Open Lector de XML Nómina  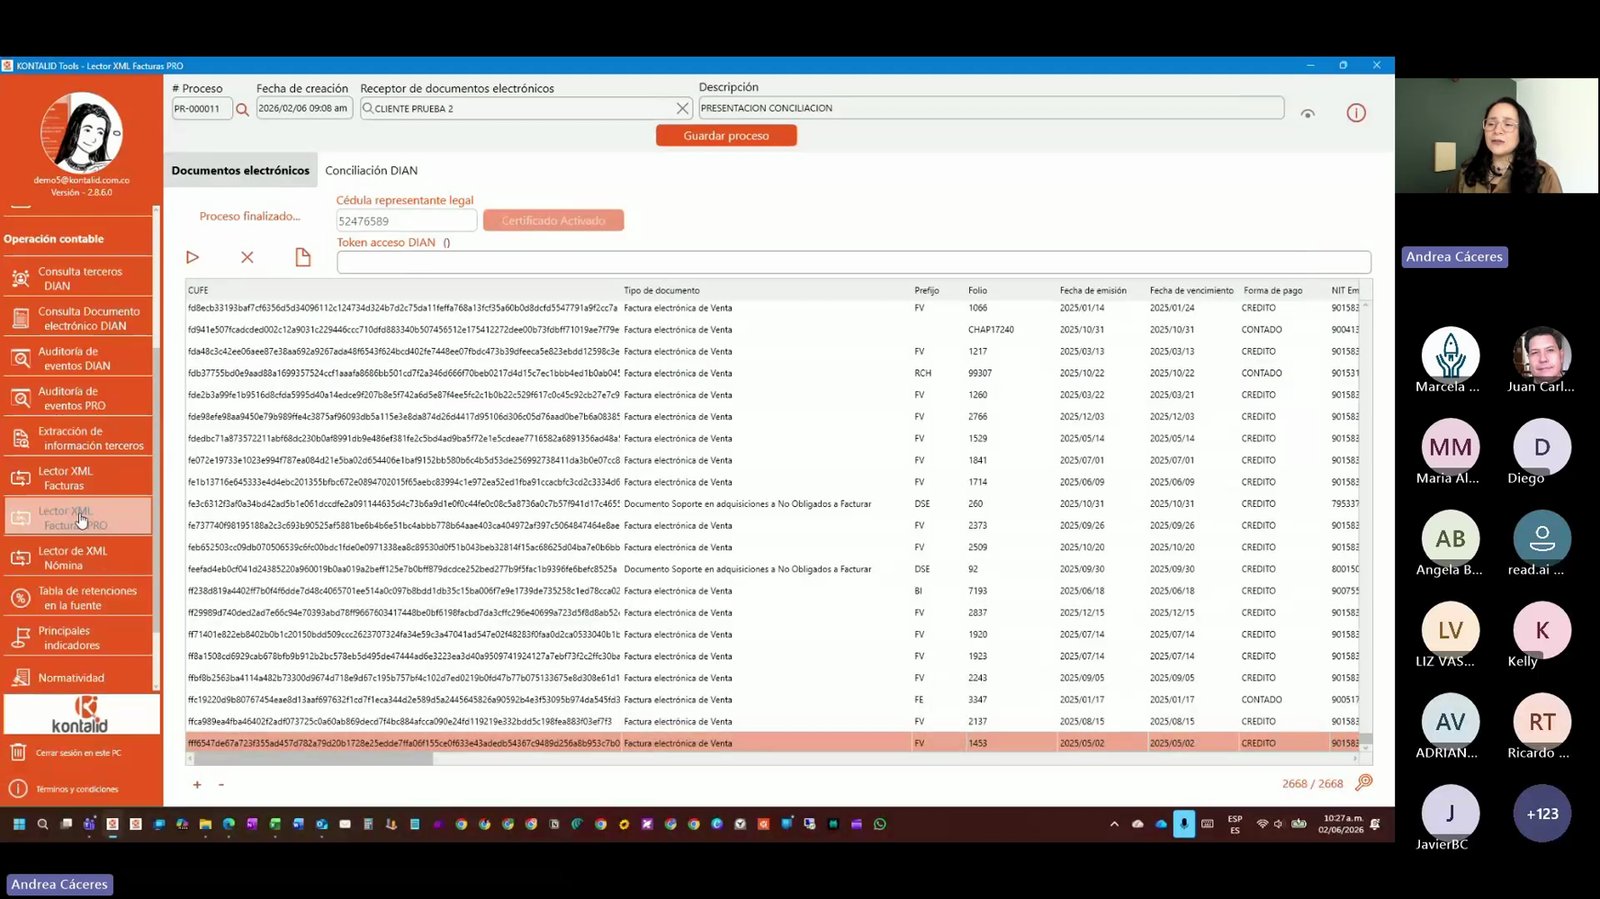click(x=78, y=558)
